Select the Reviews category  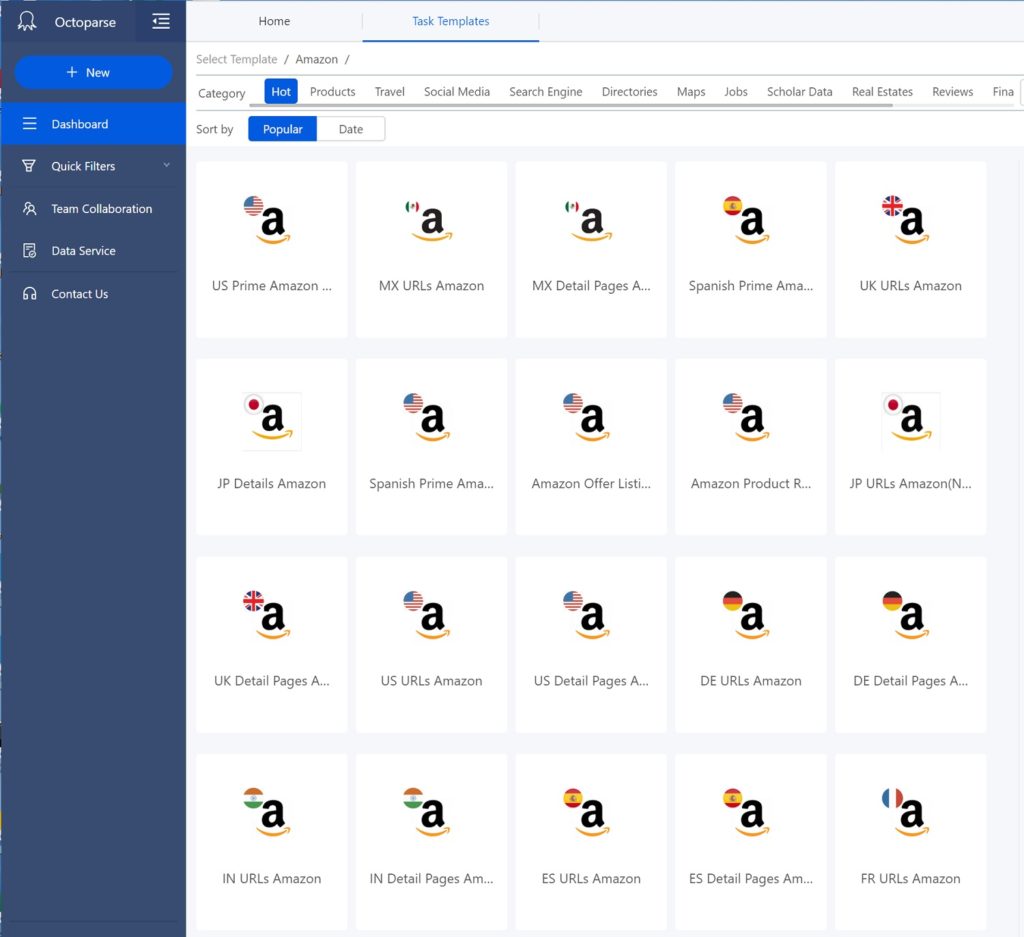pos(953,91)
